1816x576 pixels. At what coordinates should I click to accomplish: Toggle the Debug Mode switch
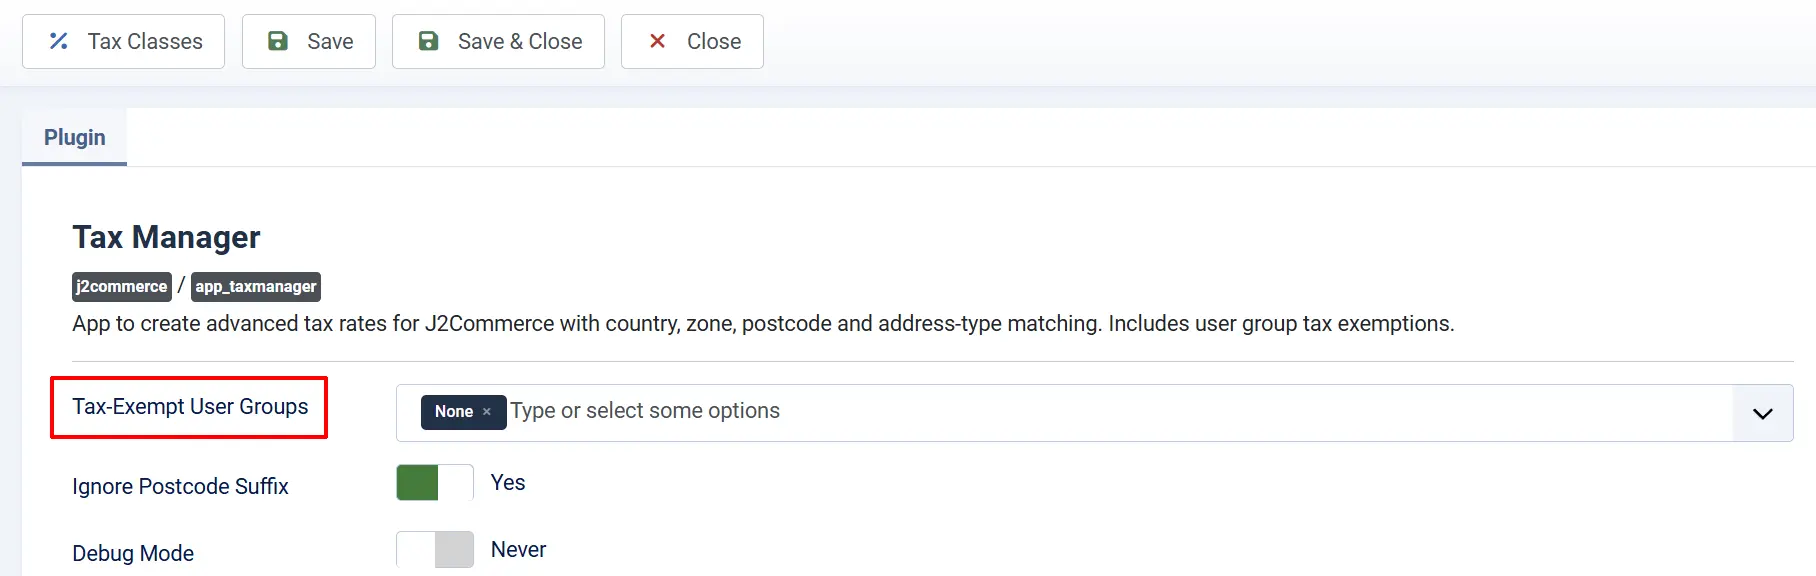(x=435, y=549)
